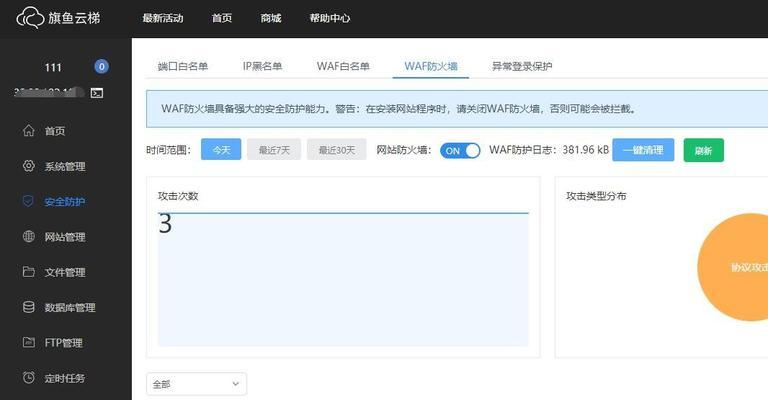The image size is (768, 400).
Task: Click the folder icon for 文件管理
Action: click(29, 272)
